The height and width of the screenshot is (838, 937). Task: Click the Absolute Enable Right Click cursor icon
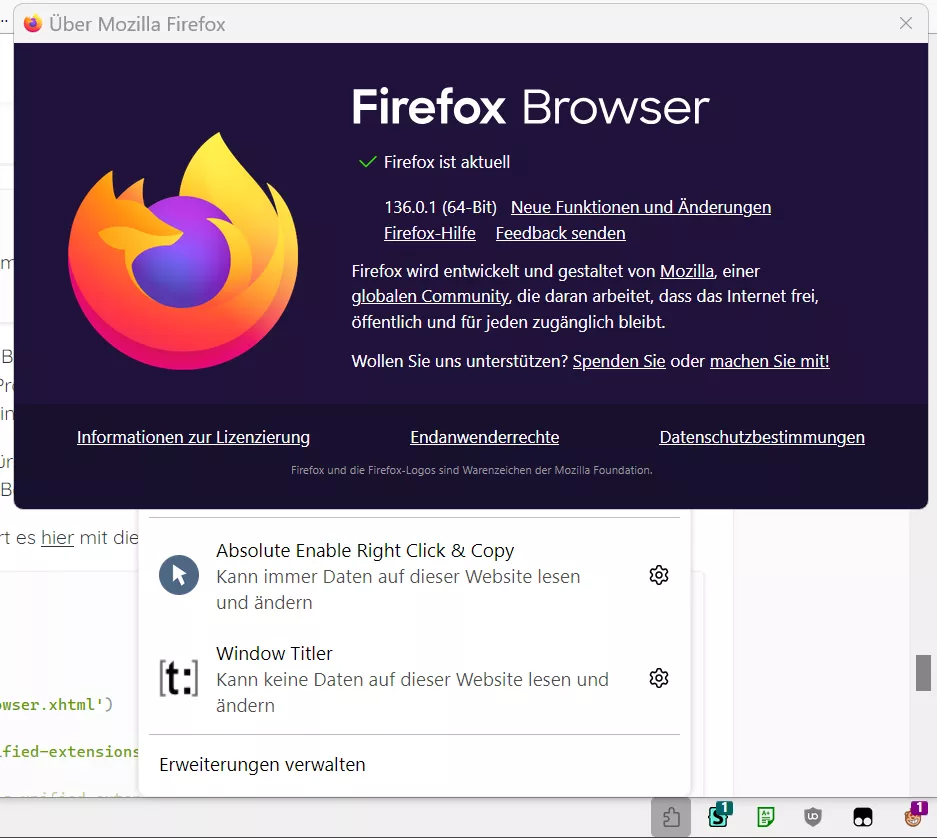179,575
